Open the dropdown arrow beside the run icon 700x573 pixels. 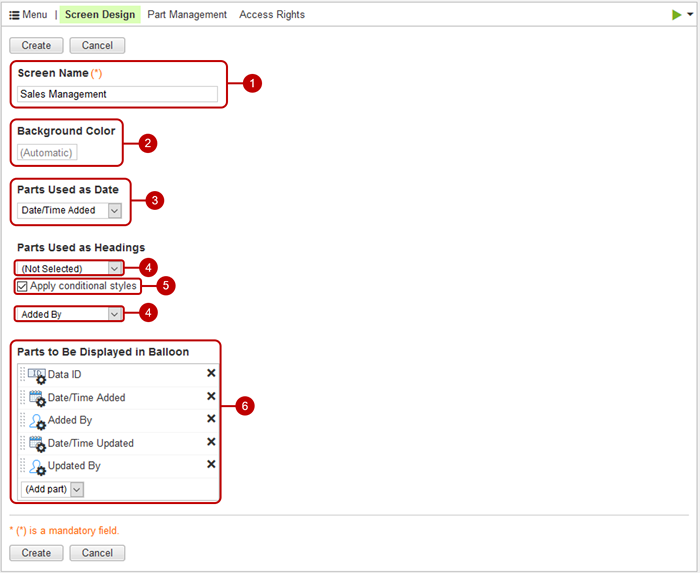coord(690,14)
